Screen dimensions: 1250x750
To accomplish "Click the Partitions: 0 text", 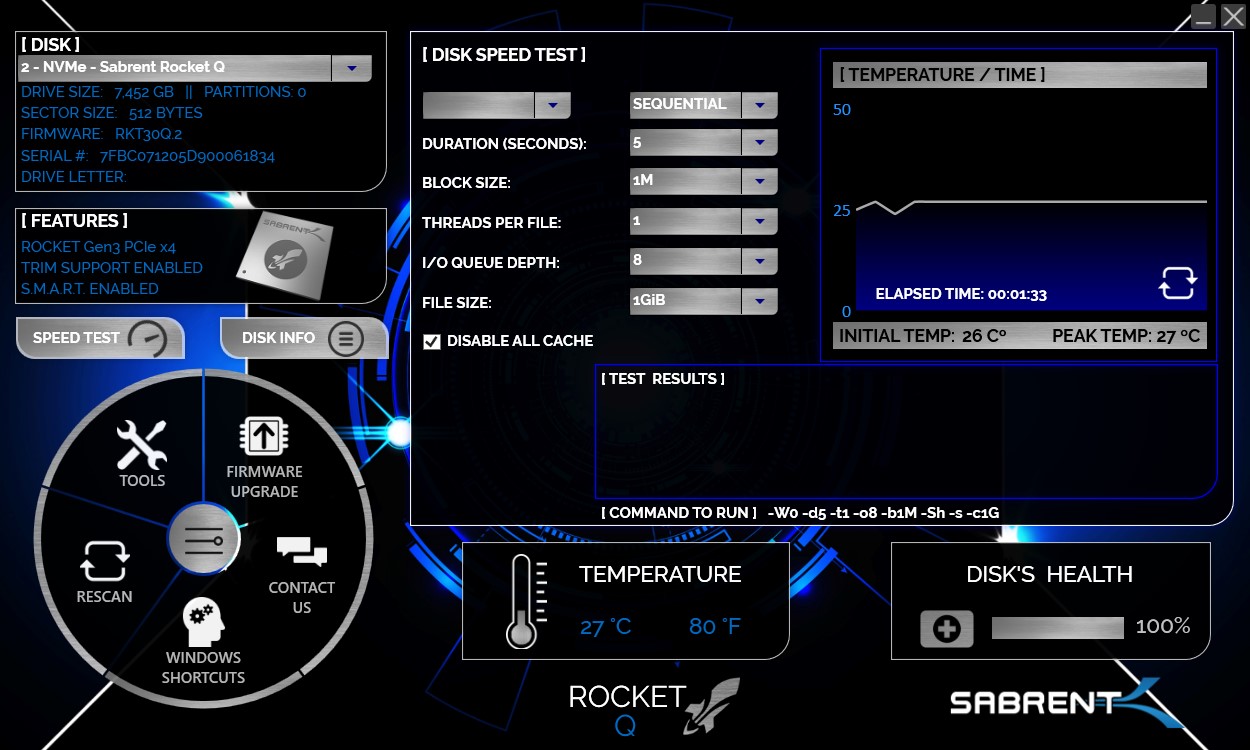I will tap(255, 92).
